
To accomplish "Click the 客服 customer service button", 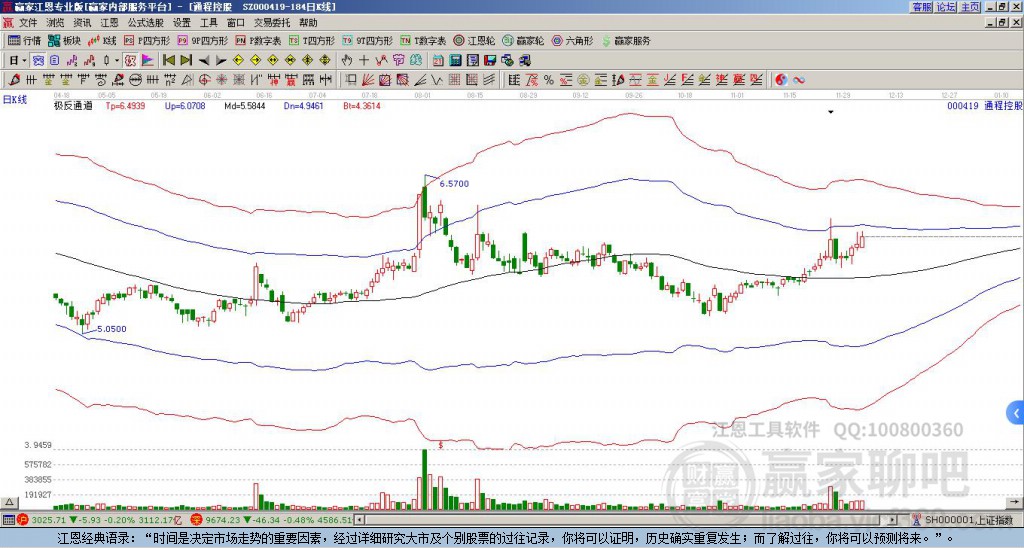I will [x=922, y=7].
